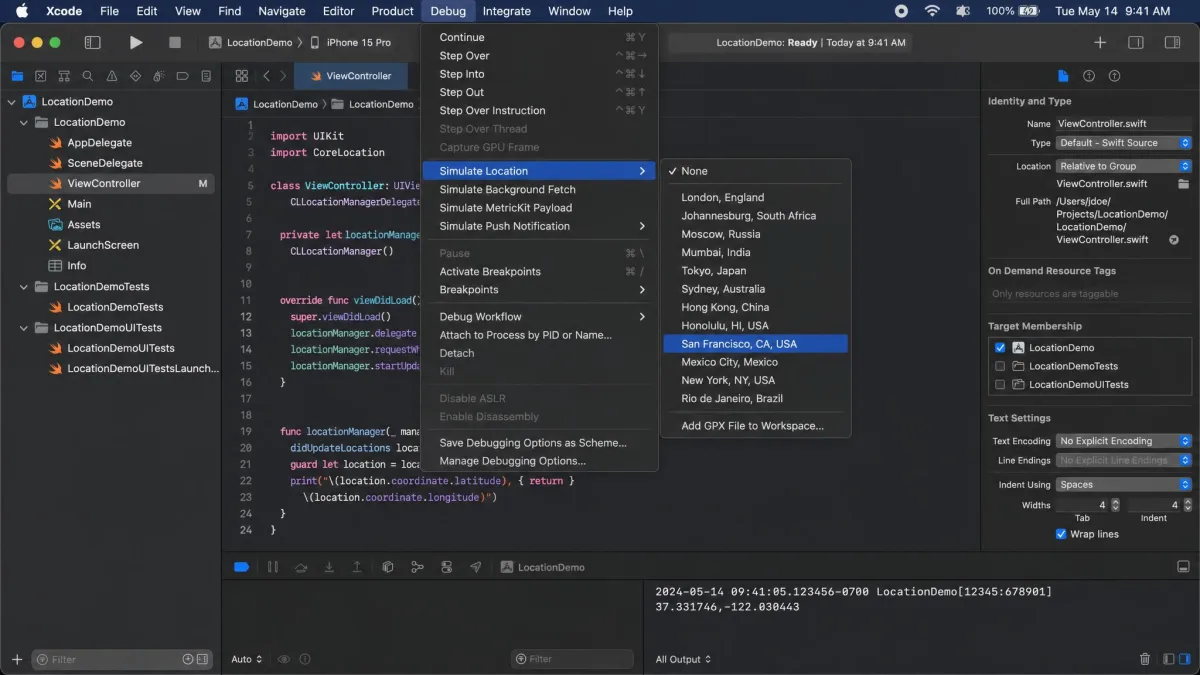This screenshot has width=1200, height=675.
Task: Click the simulate location arrow in debug bar
Action: [x=475, y=567]
